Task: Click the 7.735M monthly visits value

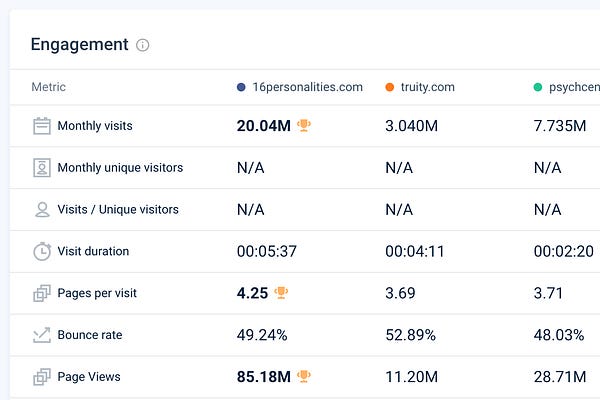Action: click(x=560, y=126)
